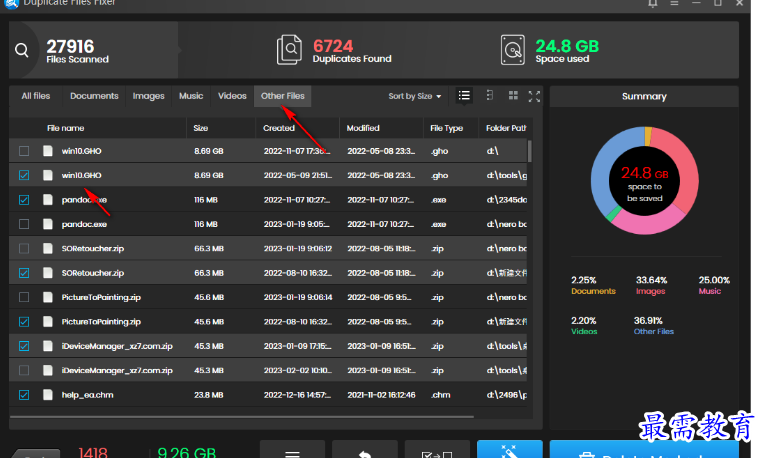Click the Delete Marked button

644,450
